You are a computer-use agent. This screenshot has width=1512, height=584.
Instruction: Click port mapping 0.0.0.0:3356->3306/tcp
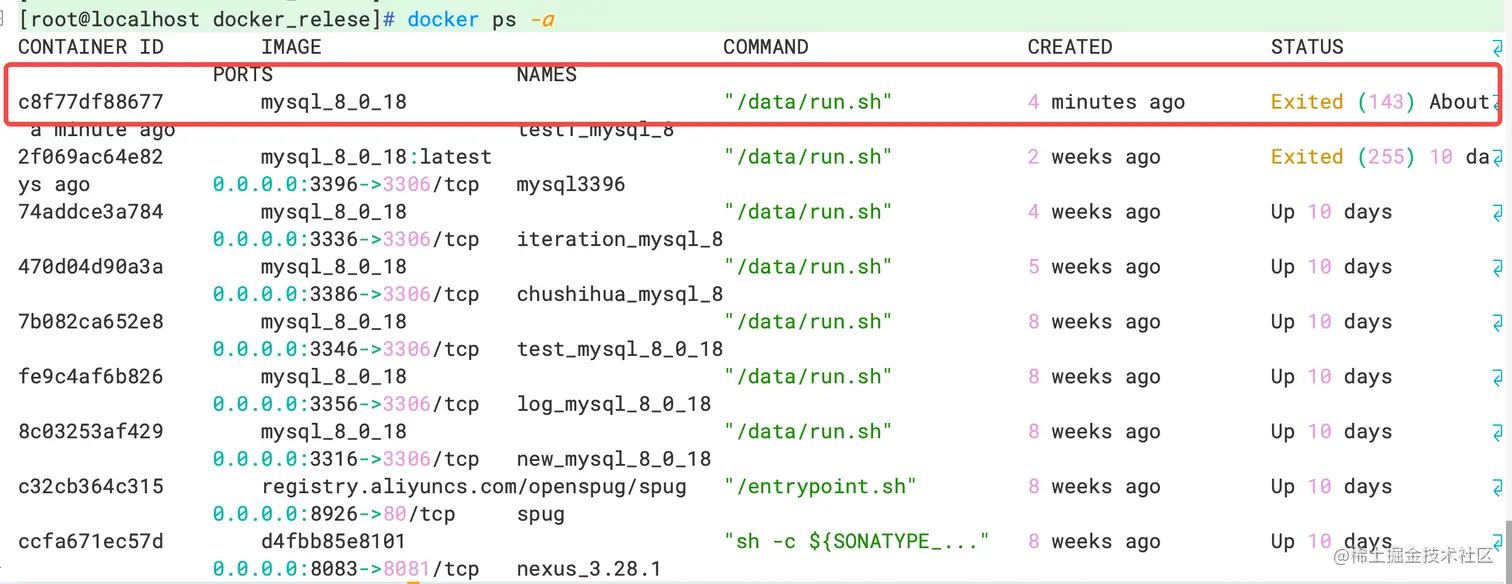pyautogui.click(x=346, y=405)
